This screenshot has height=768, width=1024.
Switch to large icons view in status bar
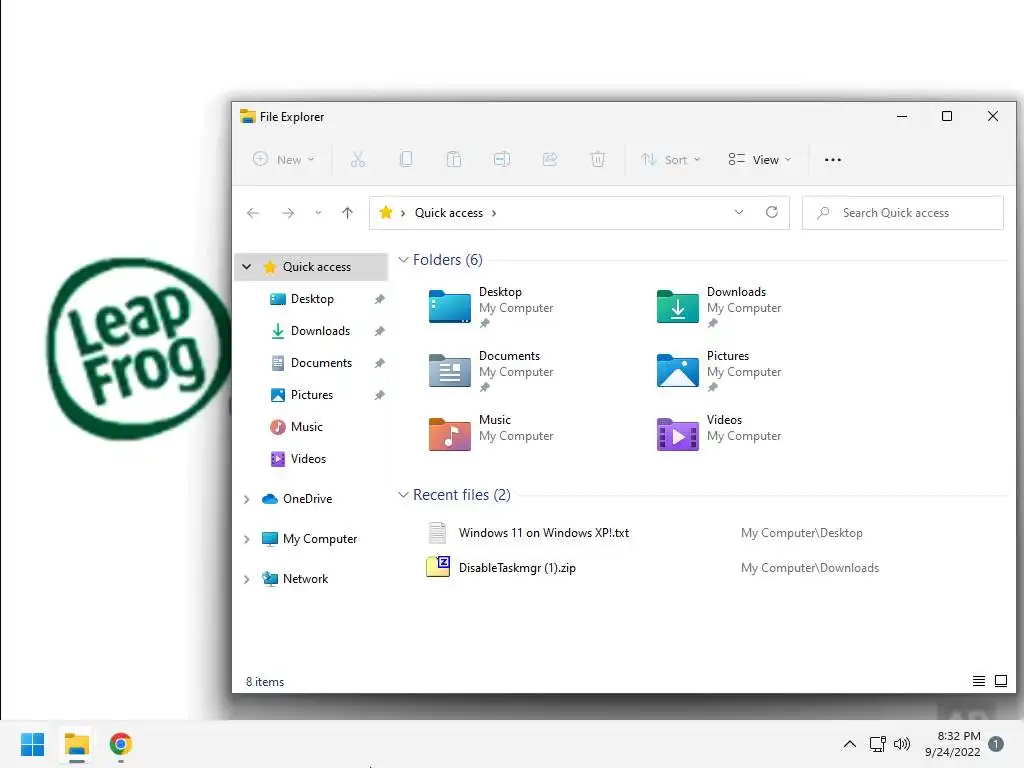pyautogui.click(x=1000, y=681)
